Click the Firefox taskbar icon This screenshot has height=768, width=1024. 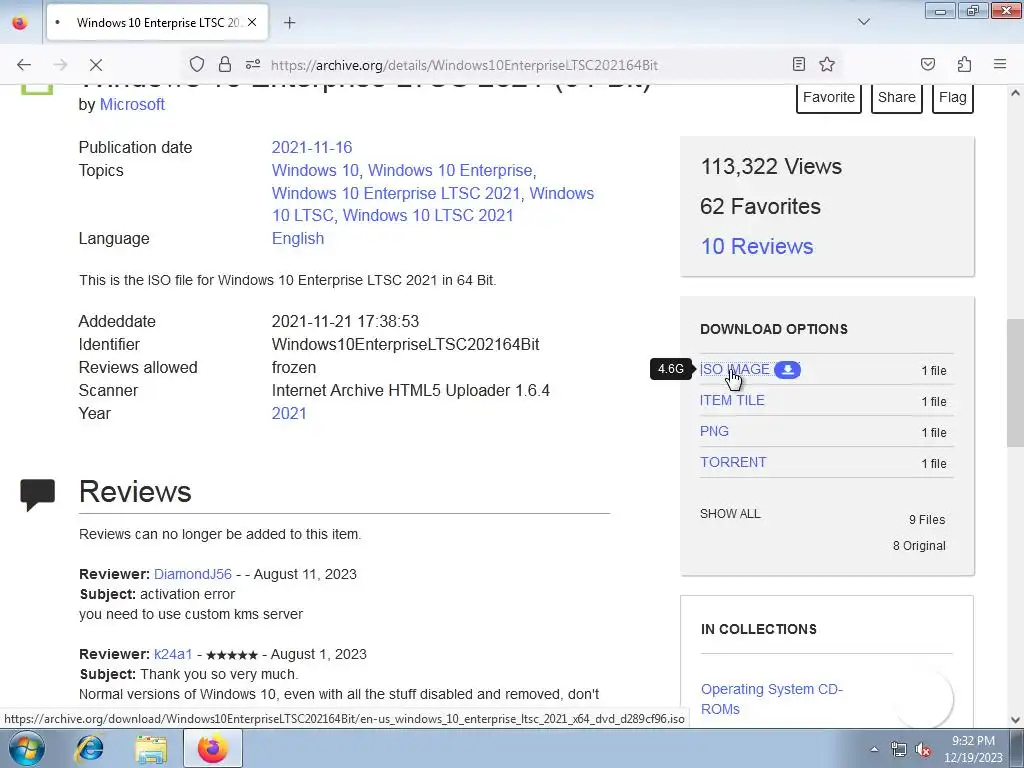tap(213, 748)
